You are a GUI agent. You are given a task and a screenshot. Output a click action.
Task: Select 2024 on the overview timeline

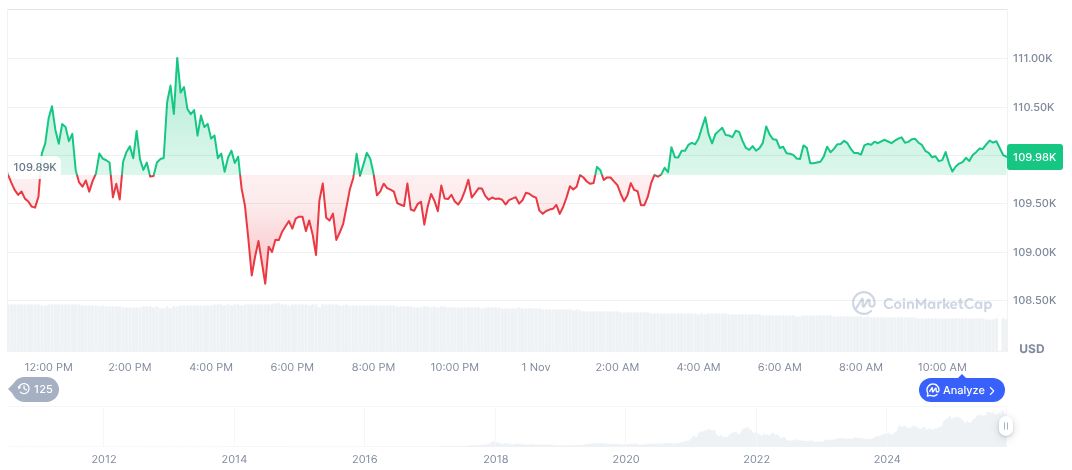point(887,459)
